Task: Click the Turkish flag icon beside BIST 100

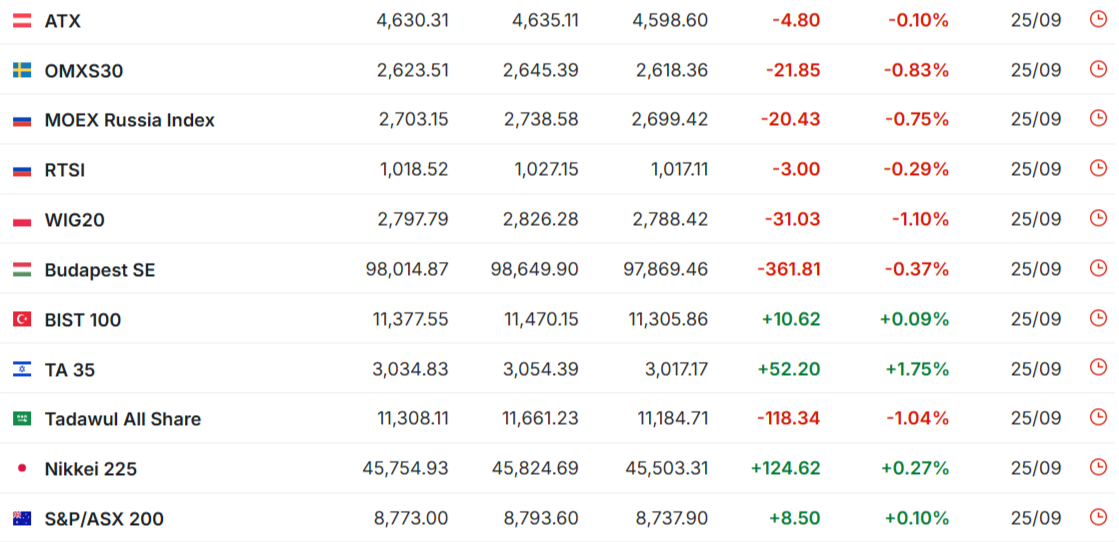Action: 22,319
